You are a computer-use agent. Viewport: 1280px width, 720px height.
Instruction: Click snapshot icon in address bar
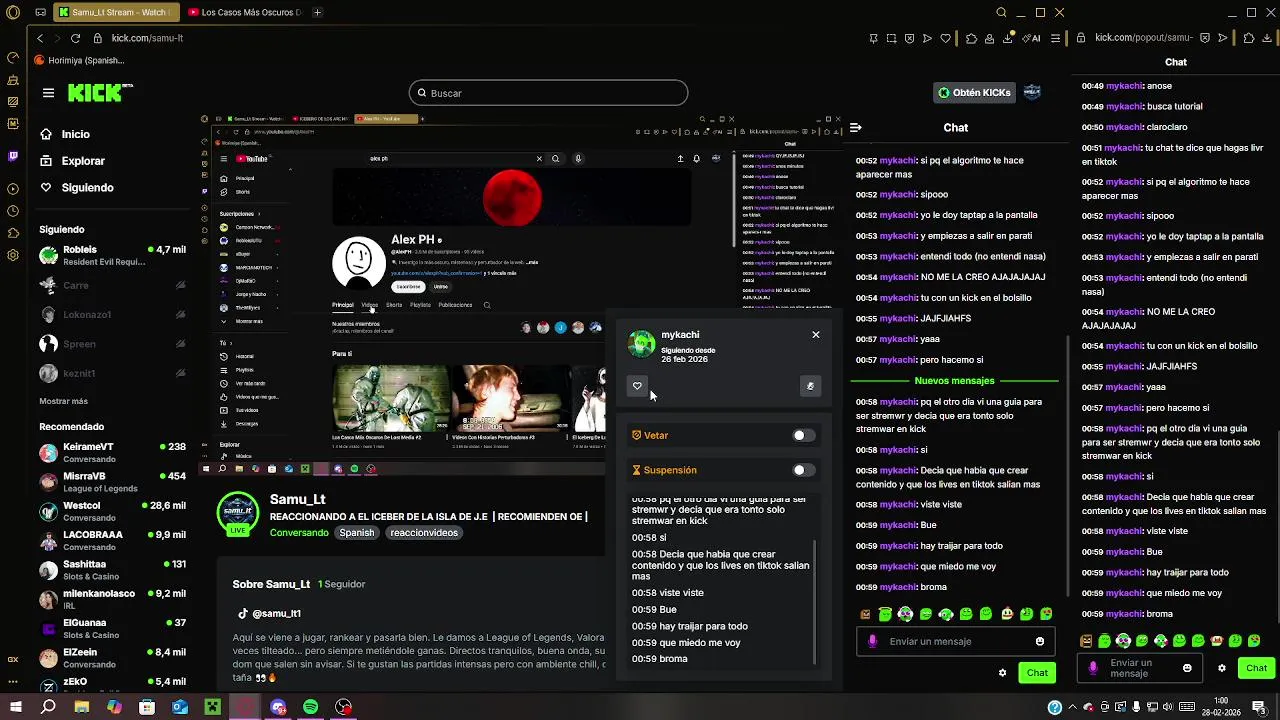891,38
